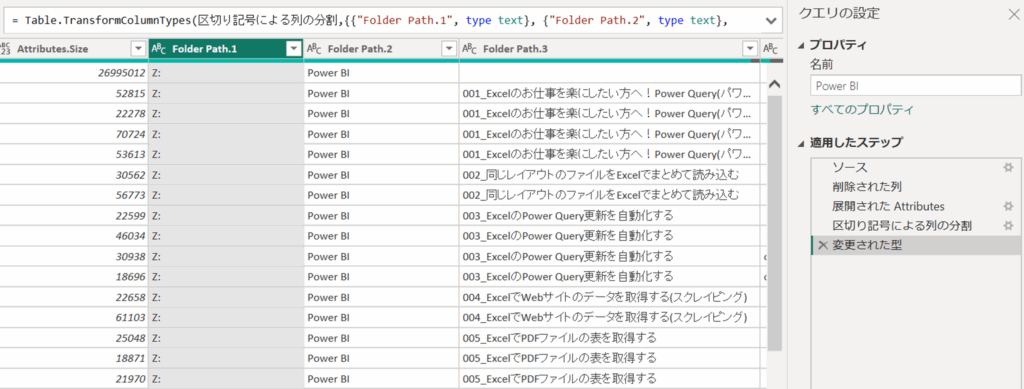
Task: Select cell with size 56773
Action: click(74, 194)
